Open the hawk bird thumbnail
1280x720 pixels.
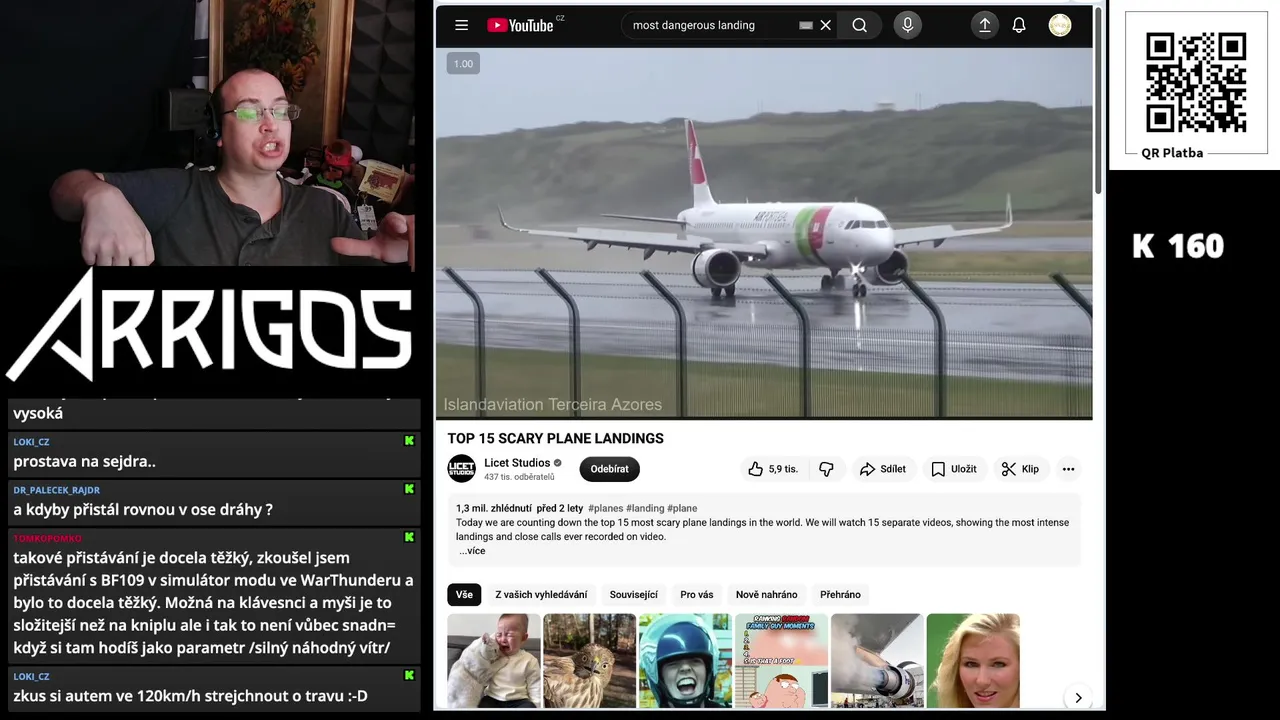click(589, 661)
